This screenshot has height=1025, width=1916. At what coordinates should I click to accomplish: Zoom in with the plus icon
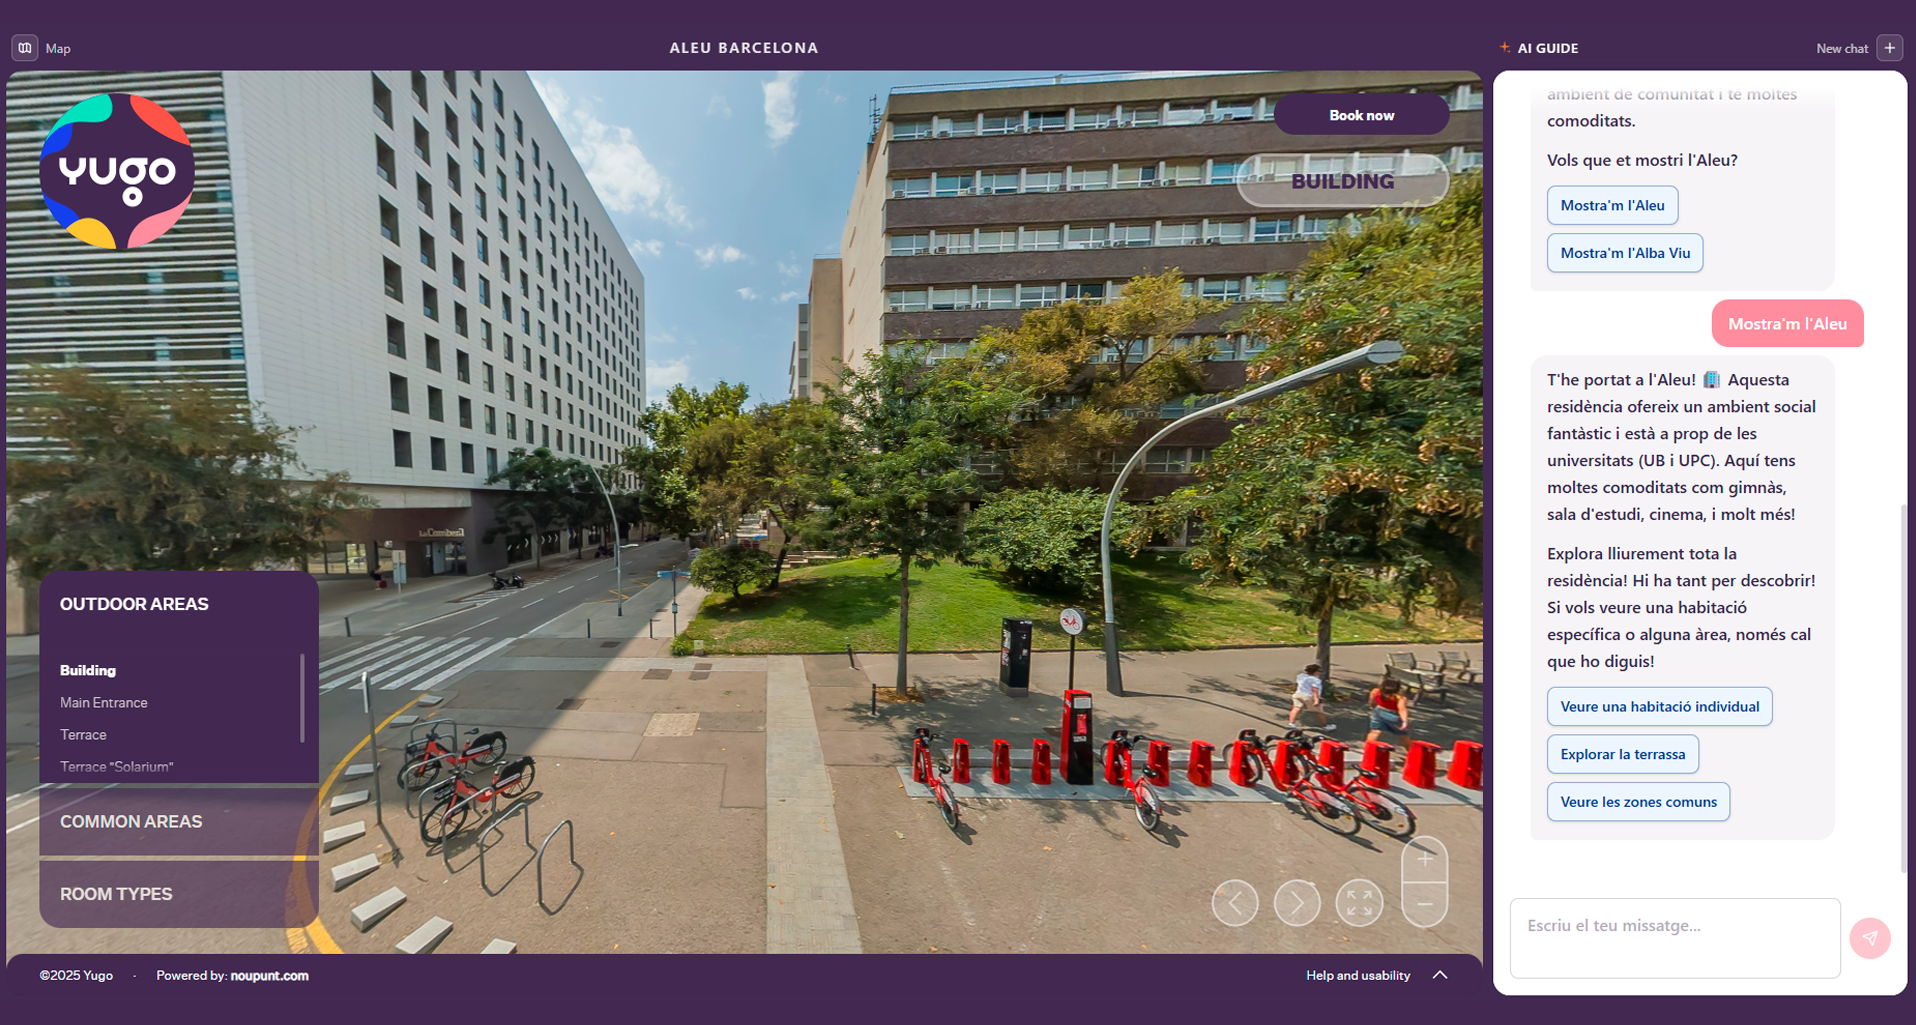(1424, 858)
